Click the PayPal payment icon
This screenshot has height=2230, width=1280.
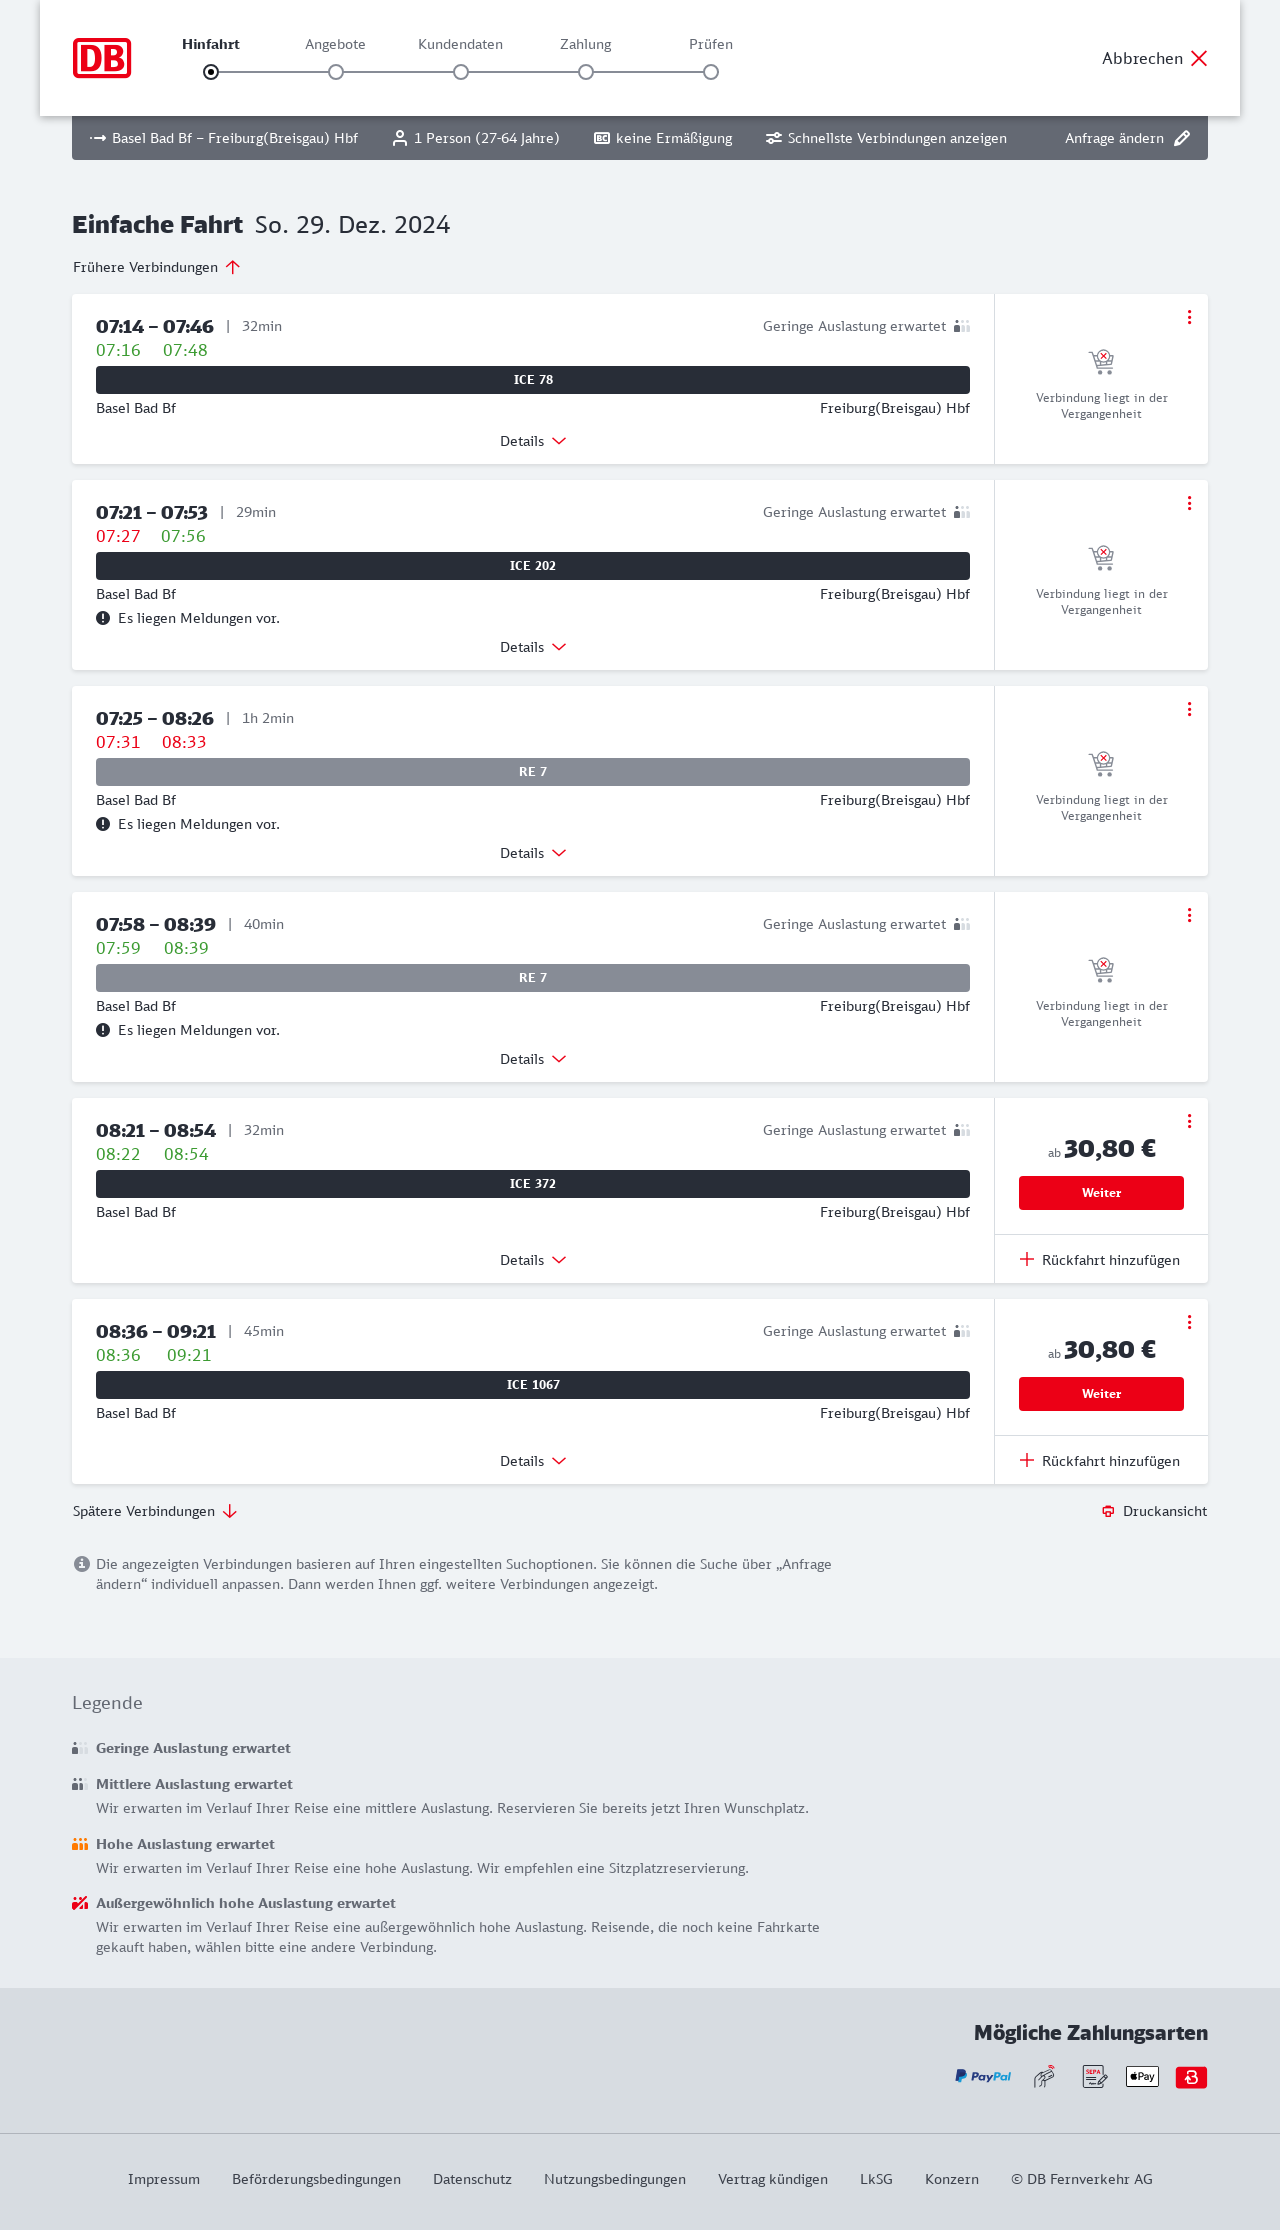coord(983,2077)
